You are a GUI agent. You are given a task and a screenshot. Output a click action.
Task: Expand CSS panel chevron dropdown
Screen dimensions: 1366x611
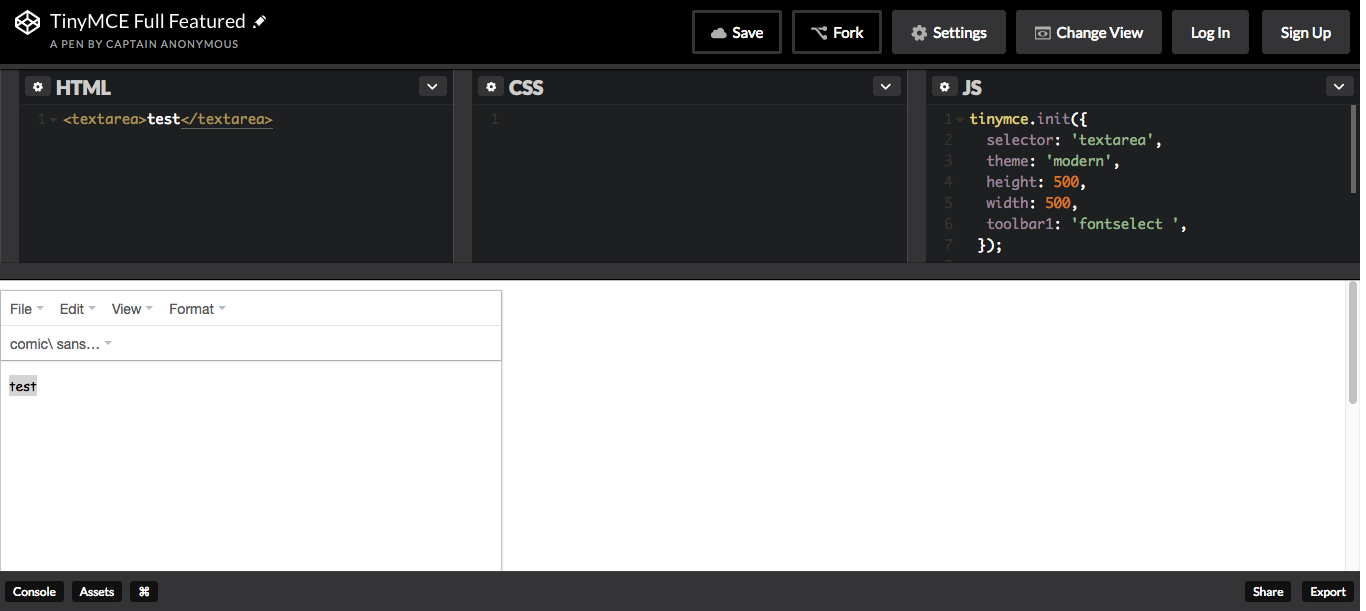886,87
